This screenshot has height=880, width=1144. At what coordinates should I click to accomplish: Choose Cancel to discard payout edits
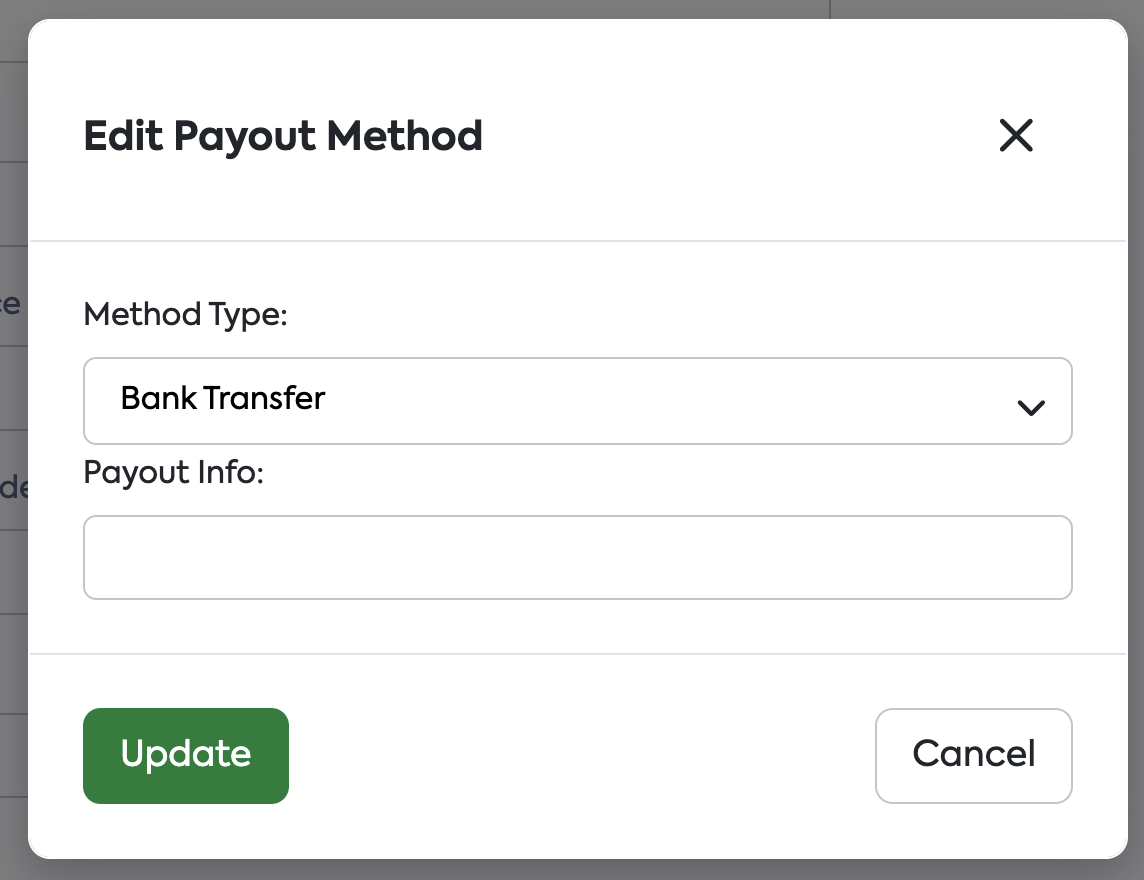pos(973,755)
